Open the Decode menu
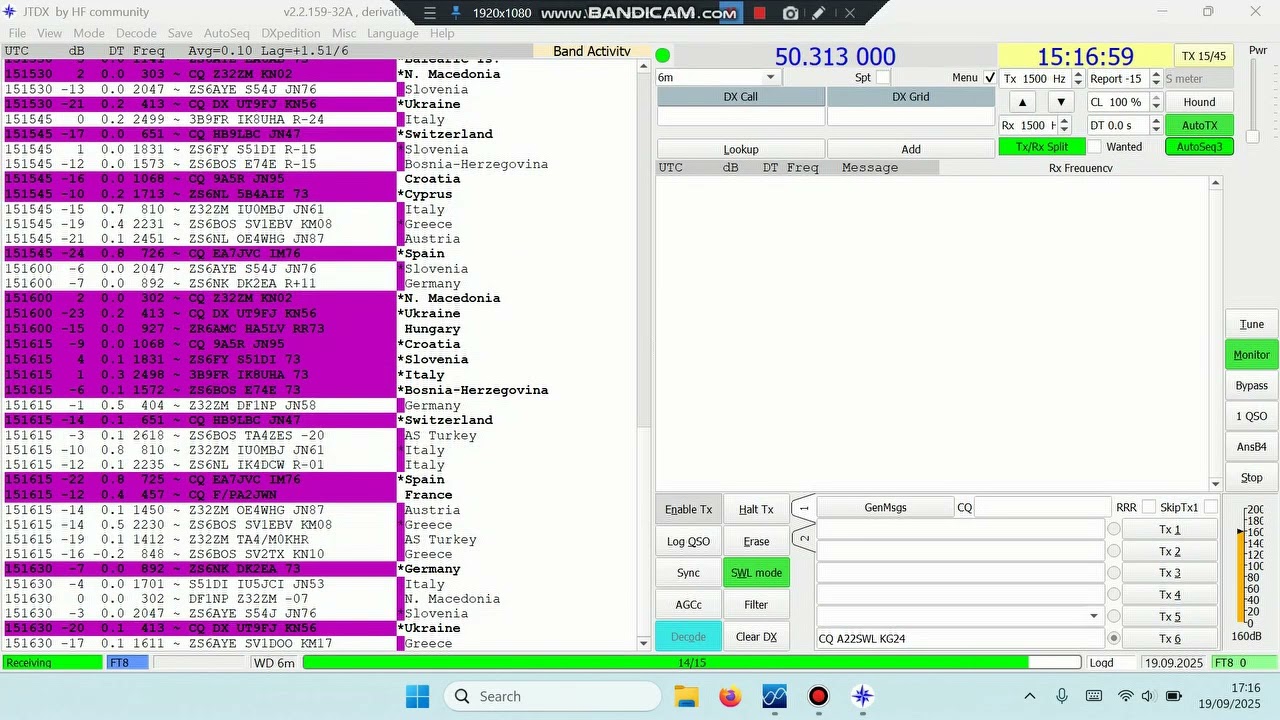 [136, 33]
